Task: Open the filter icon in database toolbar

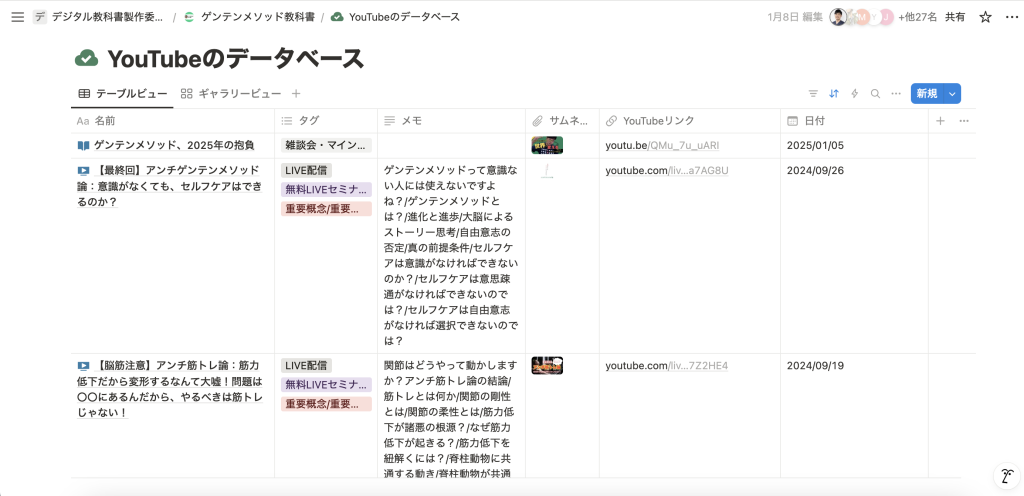Action: coord(813,94)
